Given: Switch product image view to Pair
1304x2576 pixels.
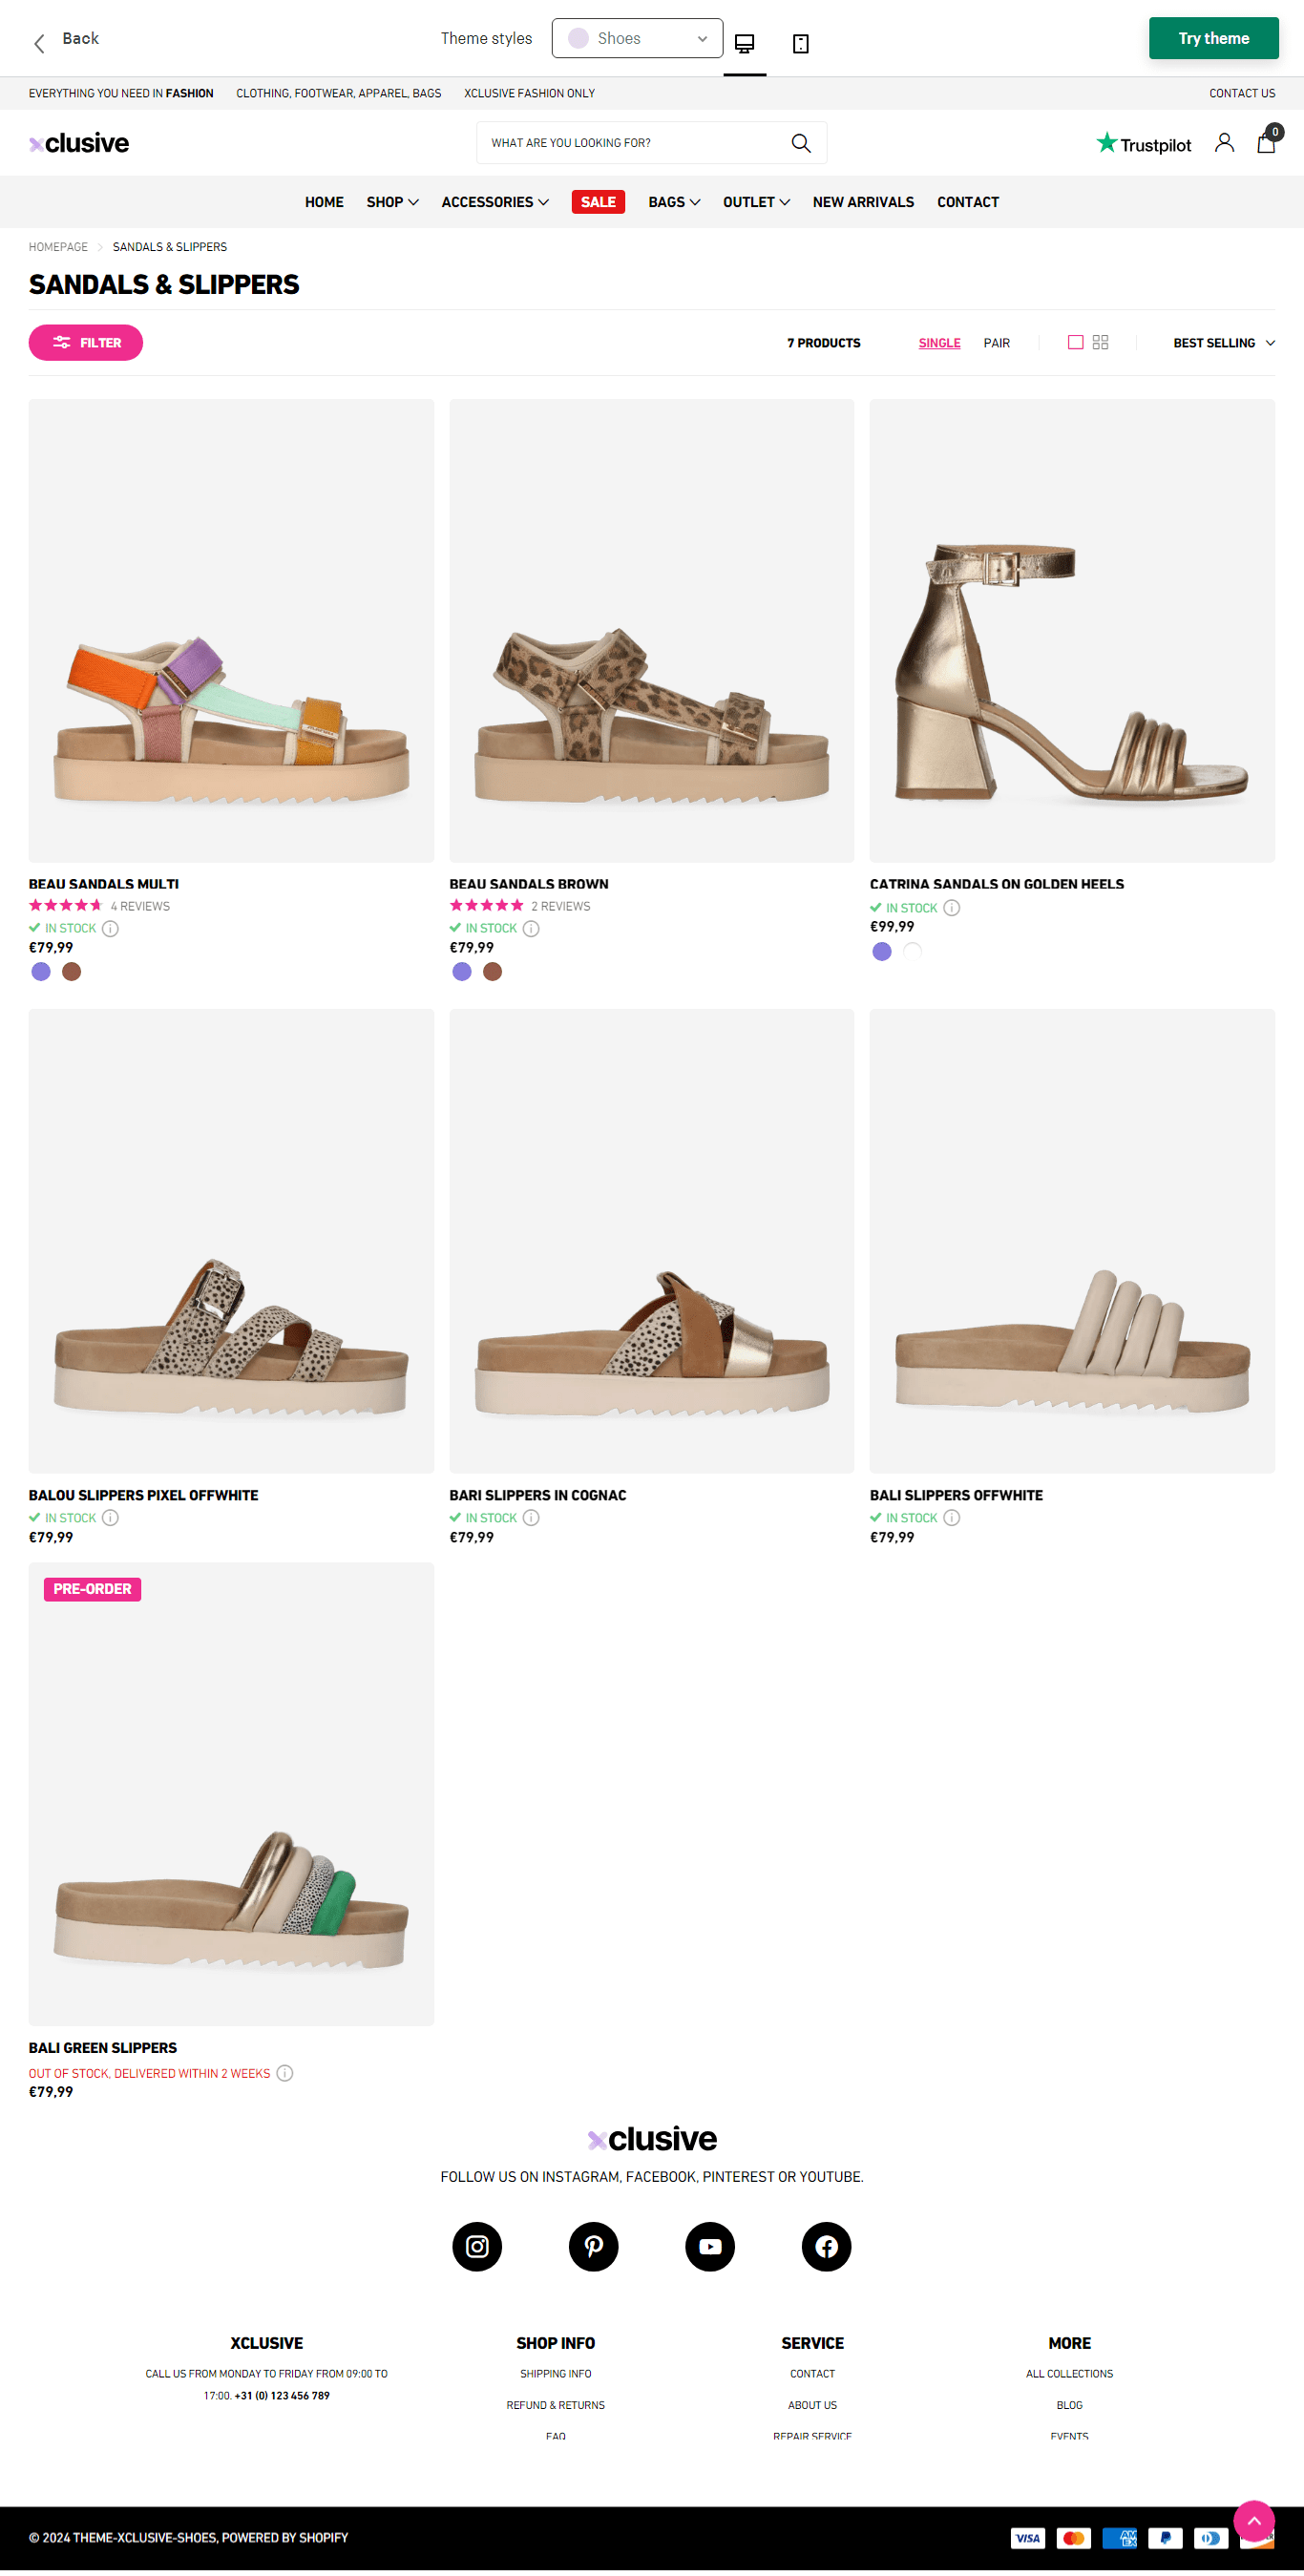Looking at the screenshot, I should 996,343.
